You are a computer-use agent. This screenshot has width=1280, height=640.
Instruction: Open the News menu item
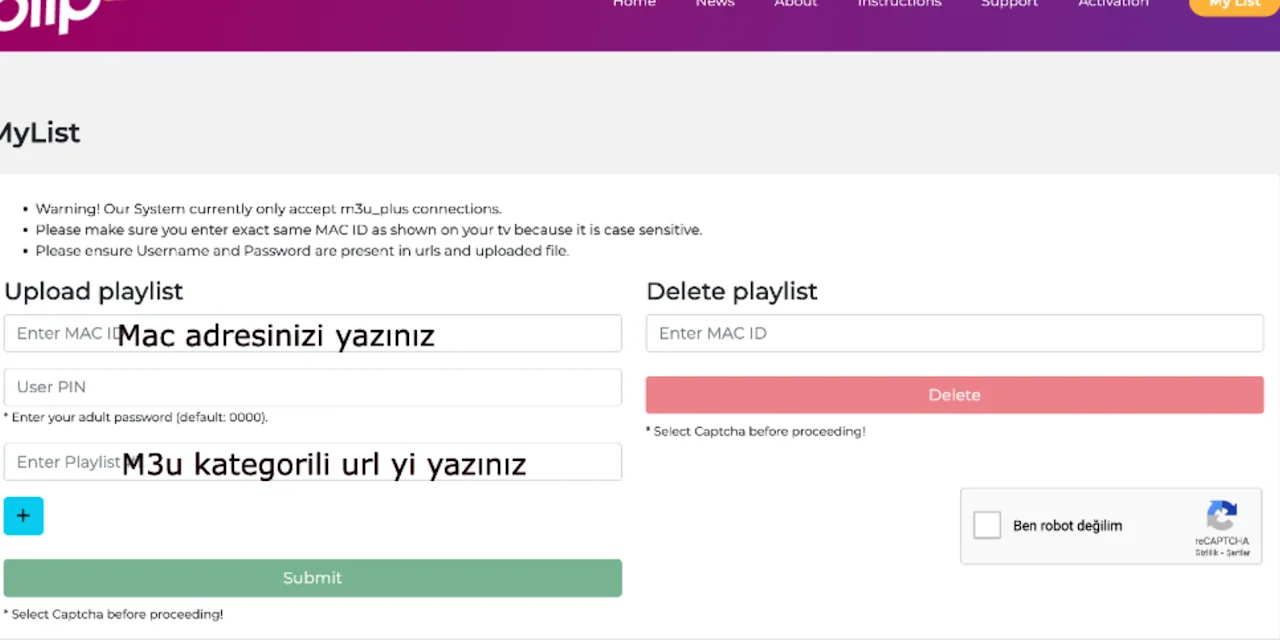pos(715,4)
